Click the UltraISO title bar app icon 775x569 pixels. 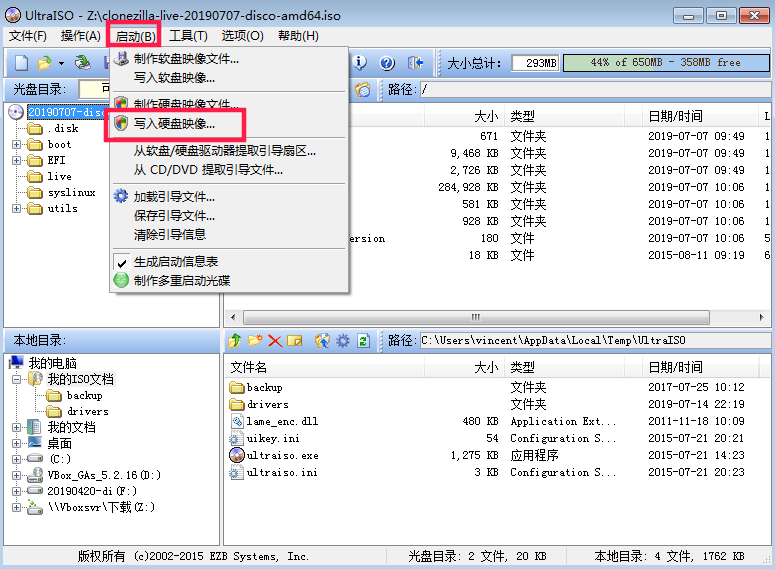[13, 15]
